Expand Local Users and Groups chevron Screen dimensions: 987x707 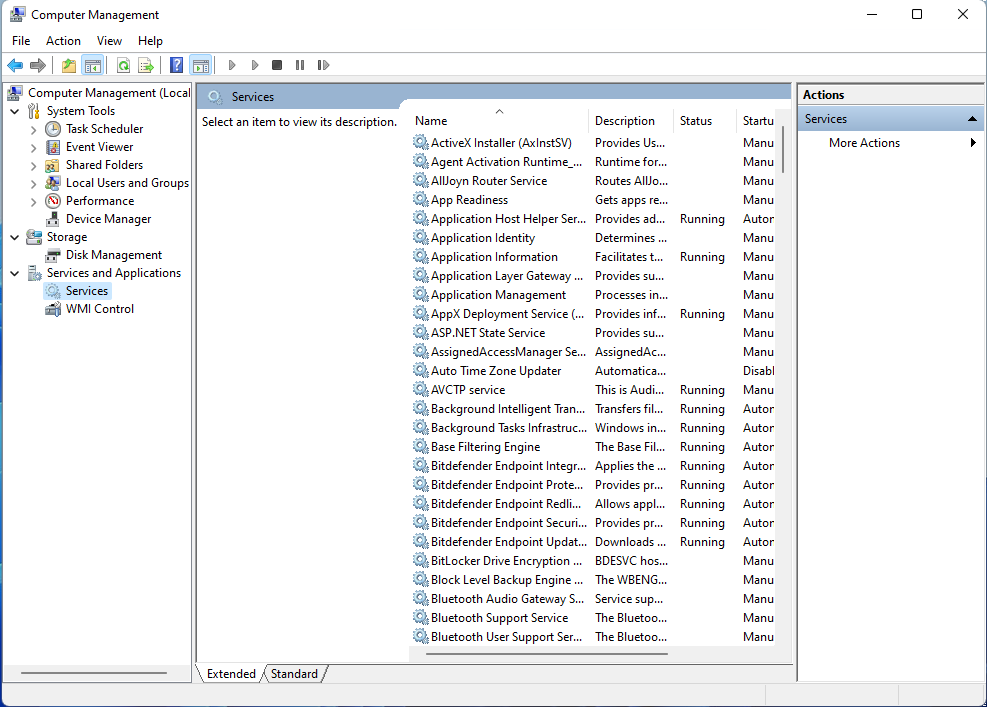tap(33, 183)
